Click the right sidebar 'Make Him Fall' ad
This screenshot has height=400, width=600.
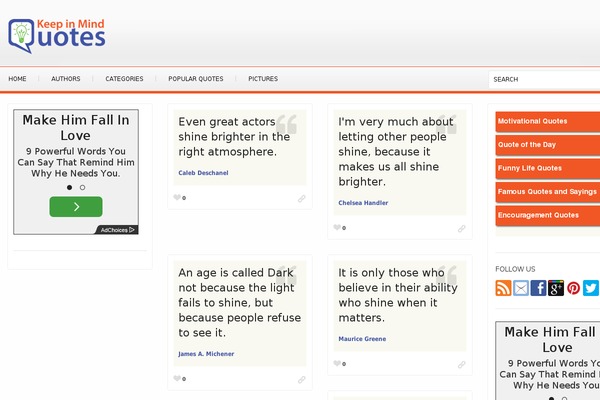548,361
